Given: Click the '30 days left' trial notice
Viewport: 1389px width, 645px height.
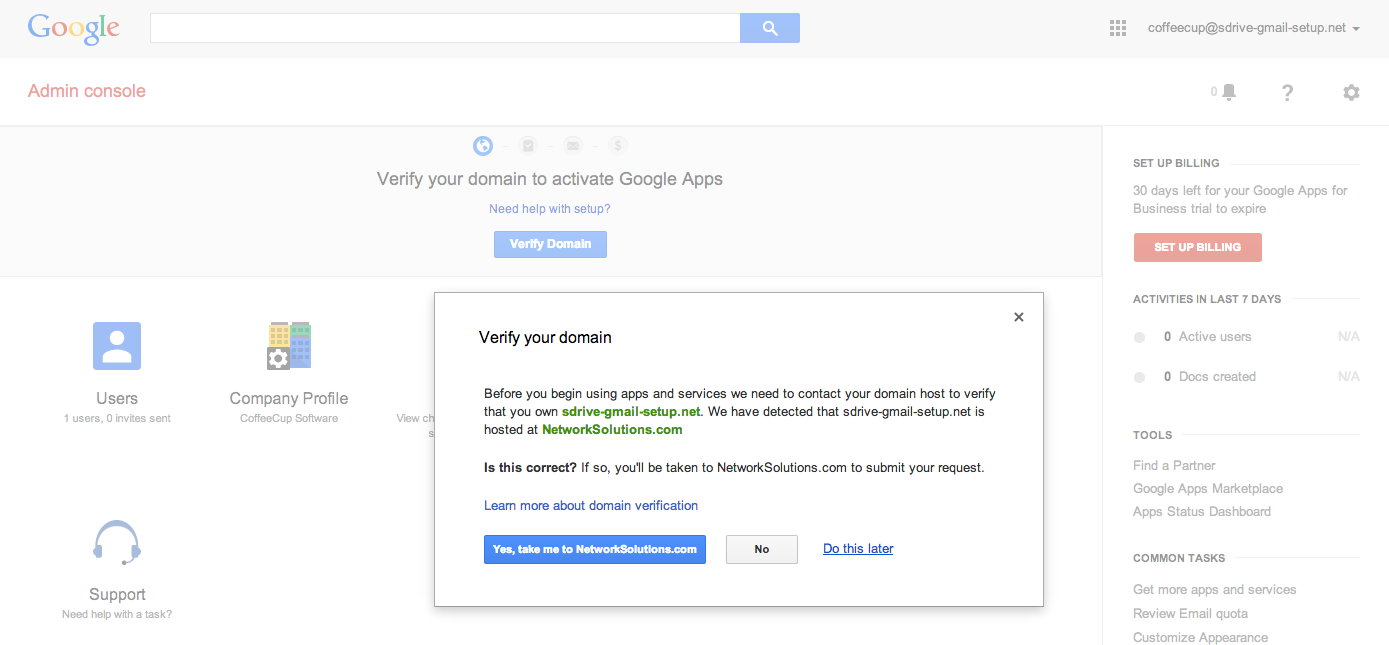Looking at the screenshot, I should (x=1240, y=199).
